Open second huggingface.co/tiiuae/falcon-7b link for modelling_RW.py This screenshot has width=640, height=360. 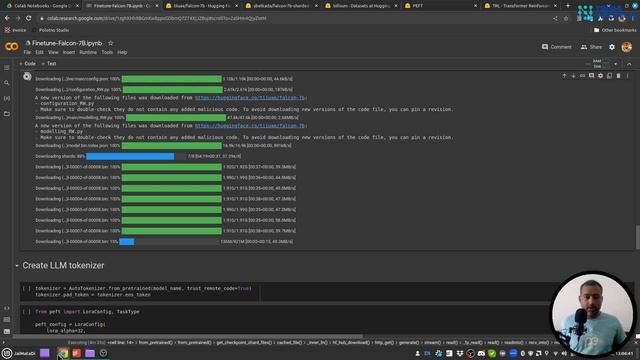[250, 126]
